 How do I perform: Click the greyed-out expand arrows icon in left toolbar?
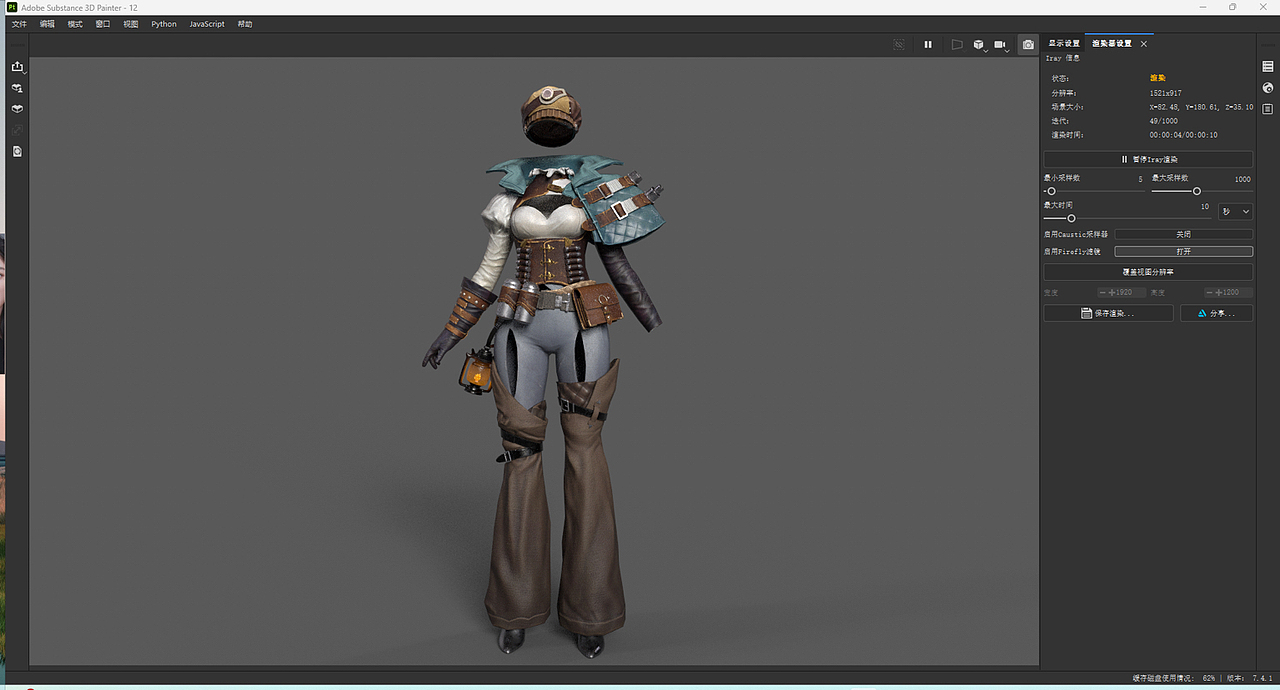point(17,130)
